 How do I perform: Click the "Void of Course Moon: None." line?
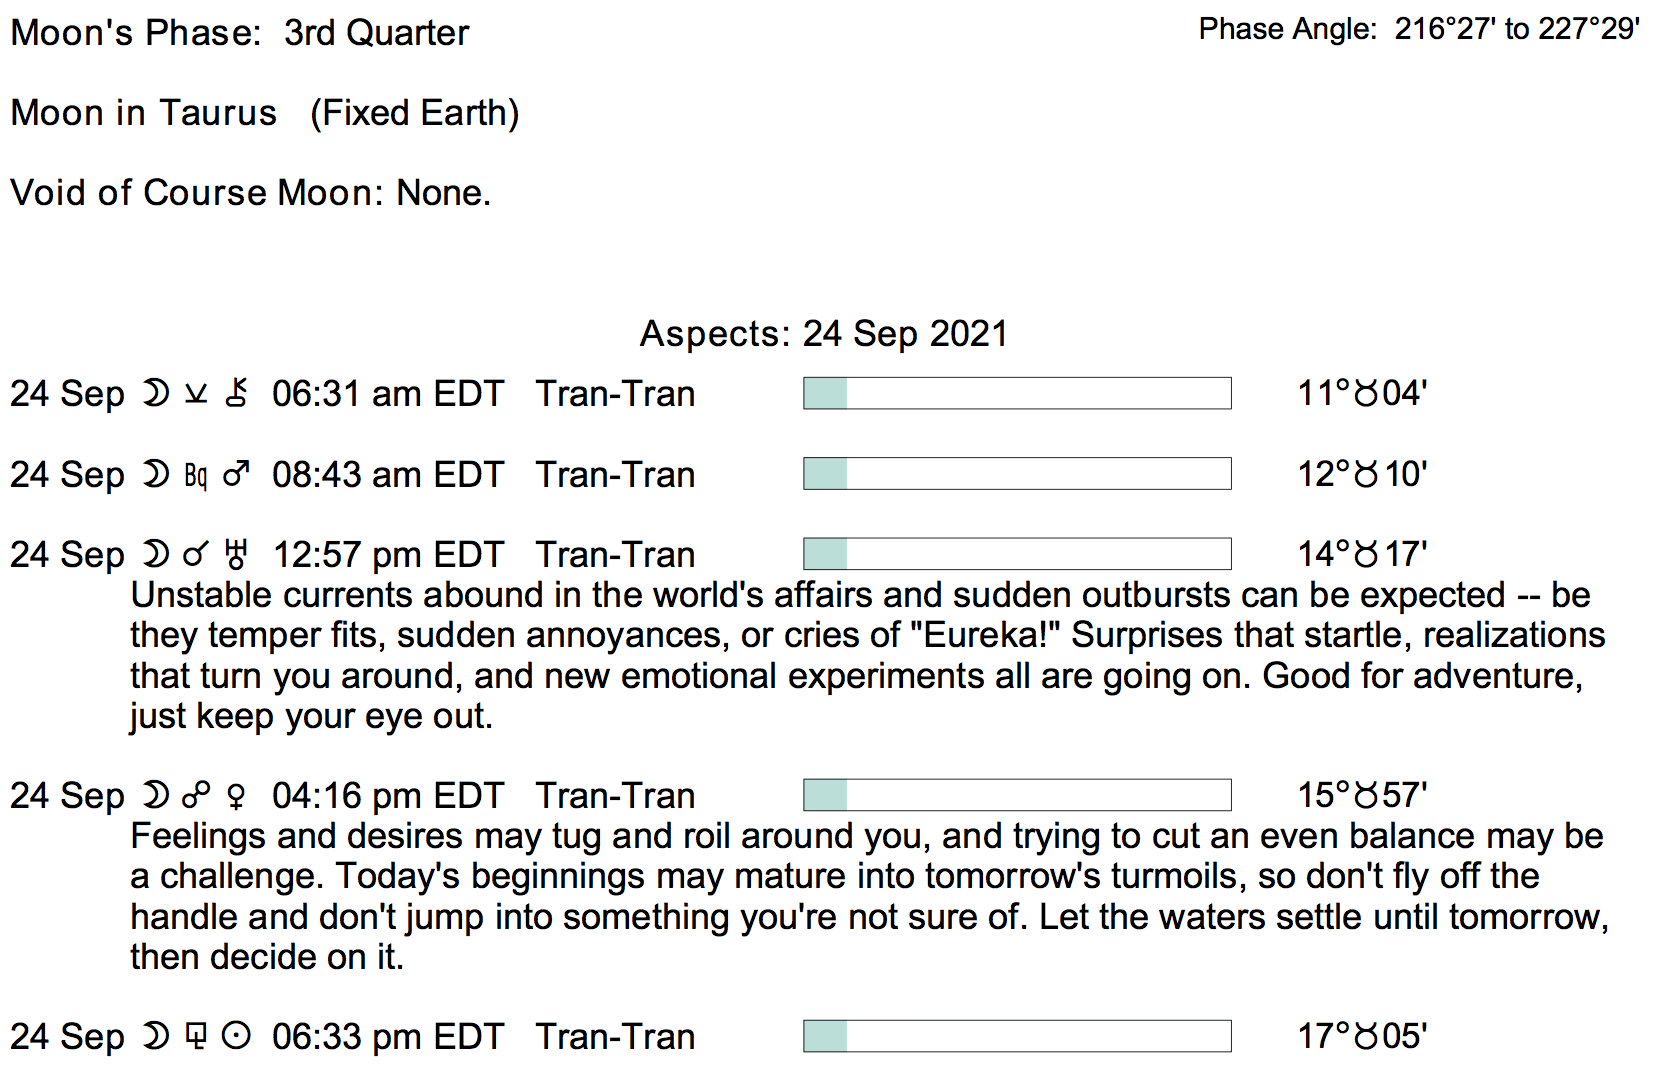click(x=251, y=192)
